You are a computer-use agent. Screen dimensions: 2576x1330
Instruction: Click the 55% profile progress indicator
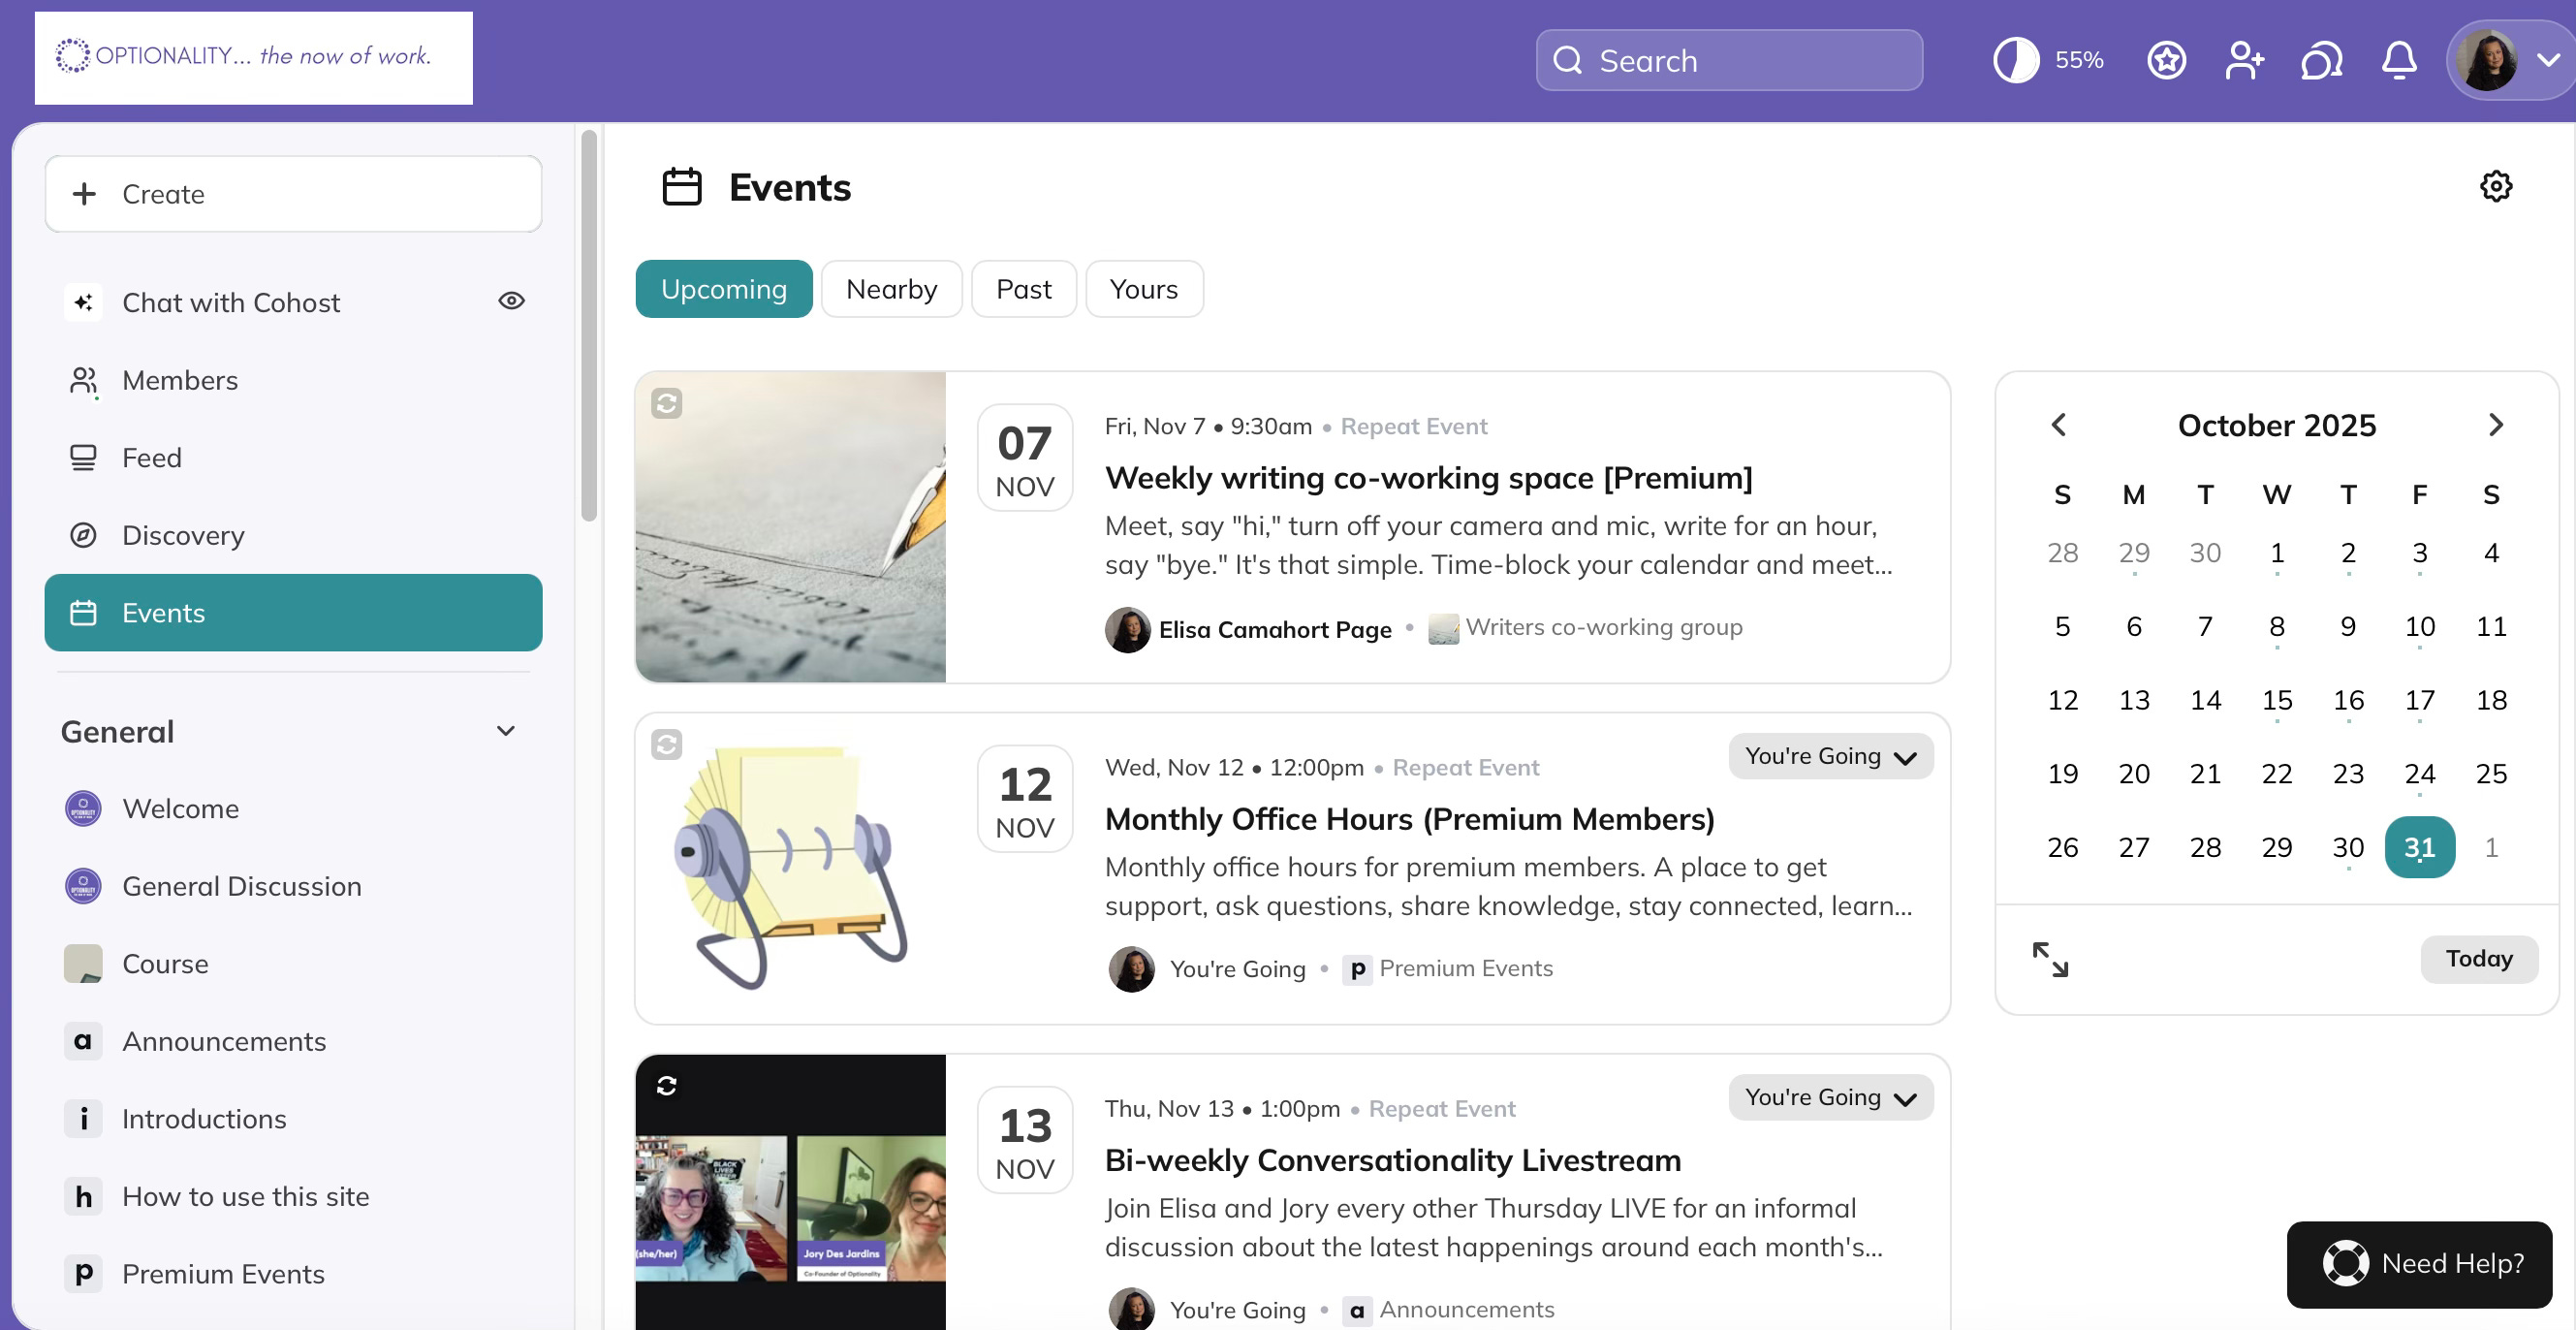coord(2048,61)
